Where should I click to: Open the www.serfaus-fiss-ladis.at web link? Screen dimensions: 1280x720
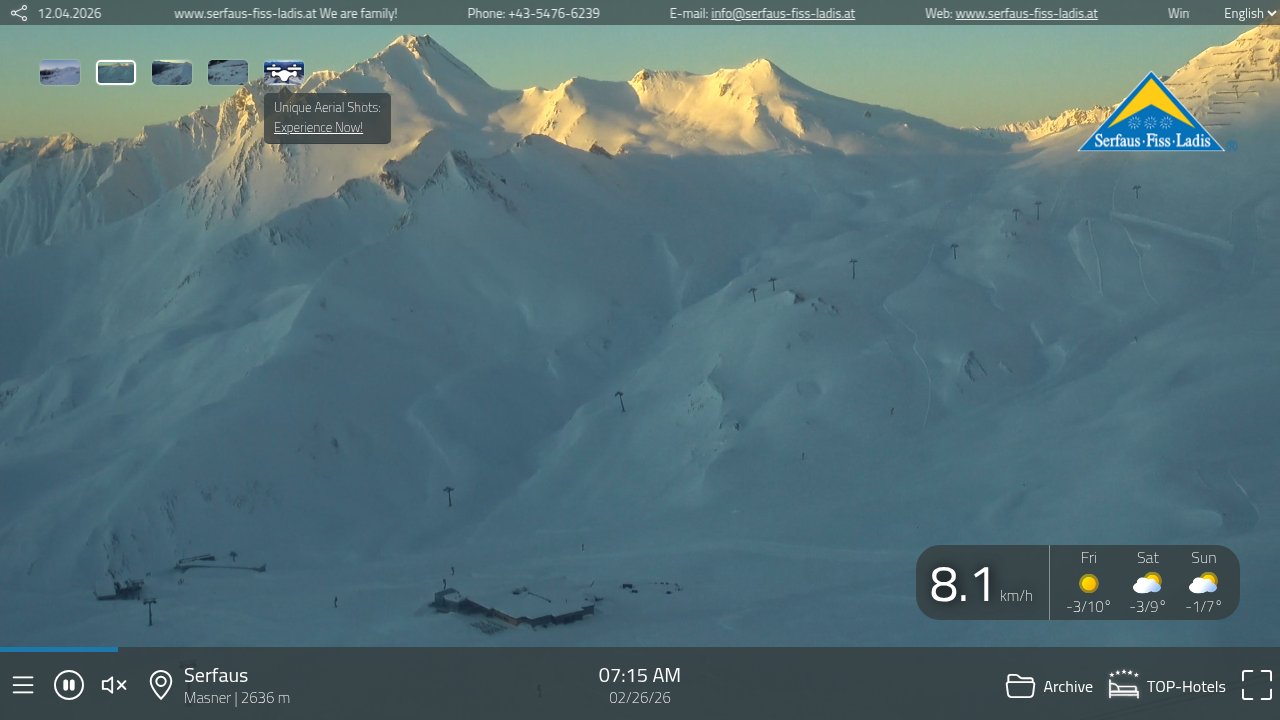[x=1026, y=13]
